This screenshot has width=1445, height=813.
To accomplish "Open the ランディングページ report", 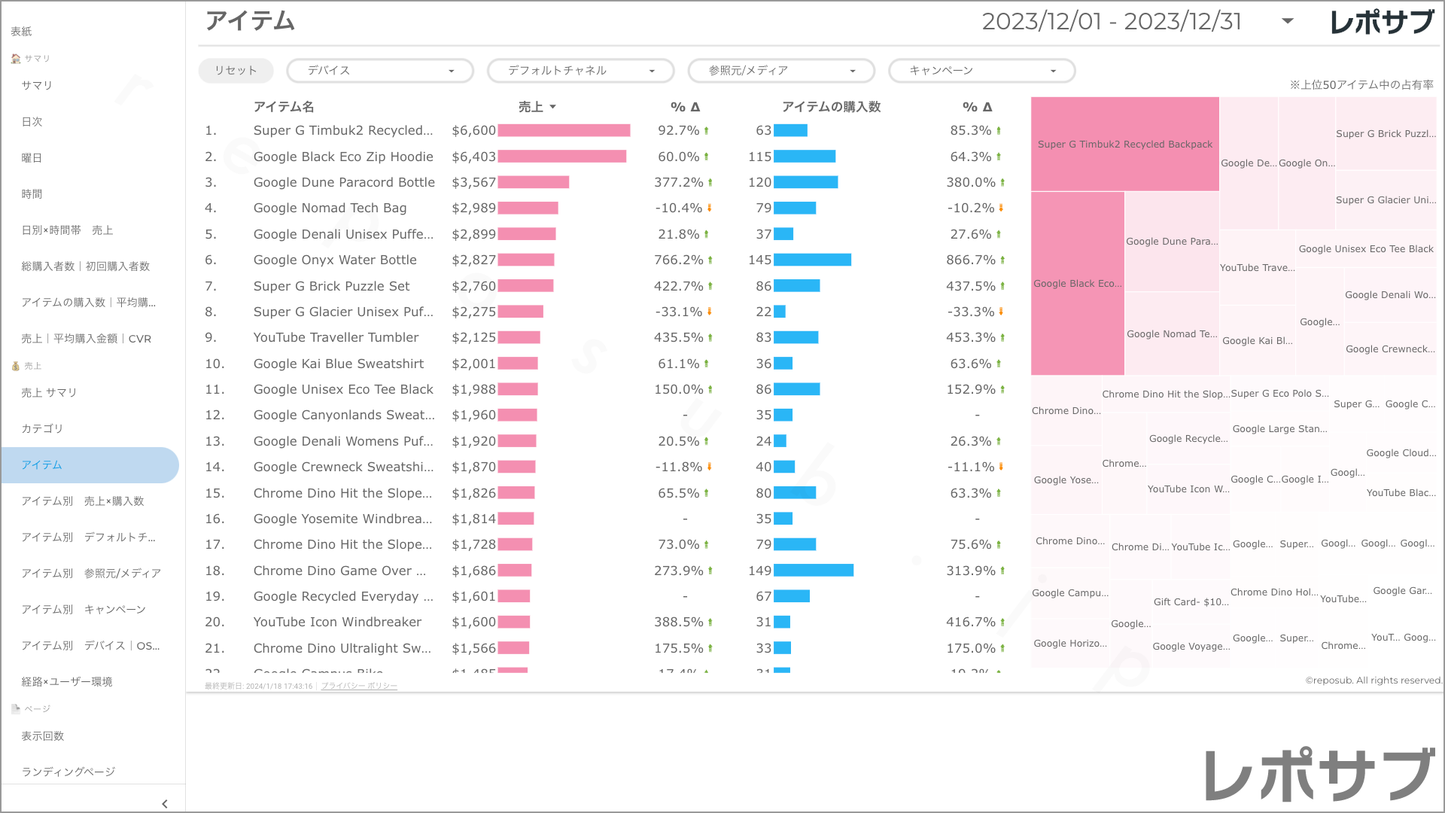I will pos(68,772).
